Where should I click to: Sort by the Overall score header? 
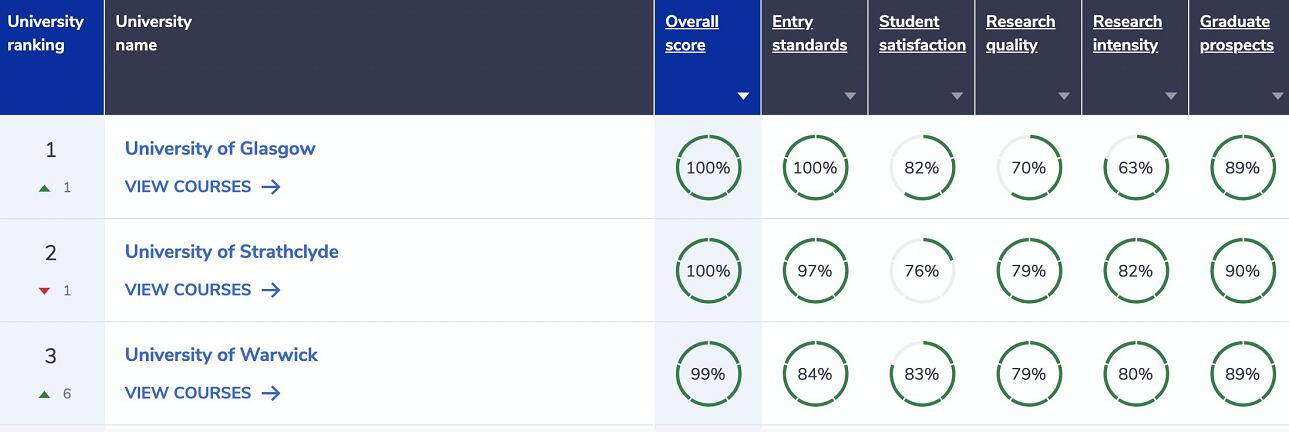point(692,33)
